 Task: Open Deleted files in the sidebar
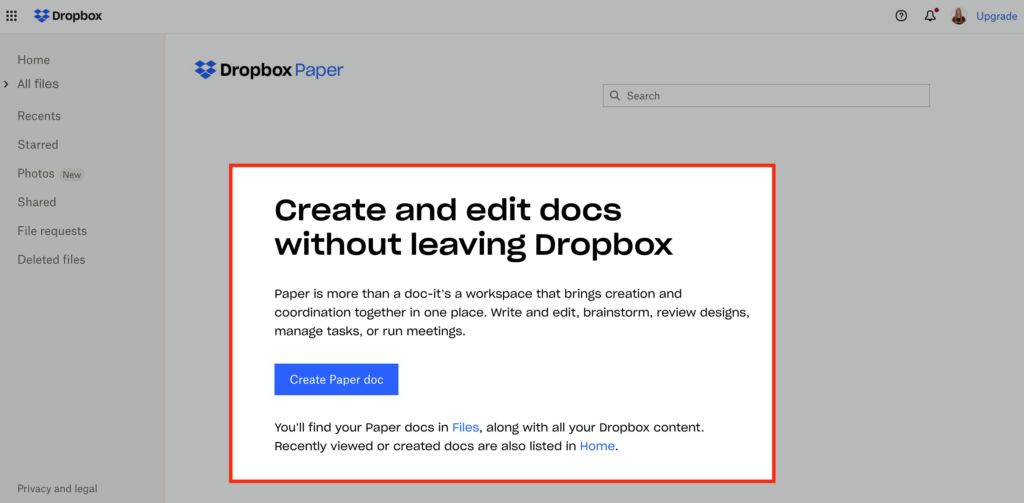[52, 259]
